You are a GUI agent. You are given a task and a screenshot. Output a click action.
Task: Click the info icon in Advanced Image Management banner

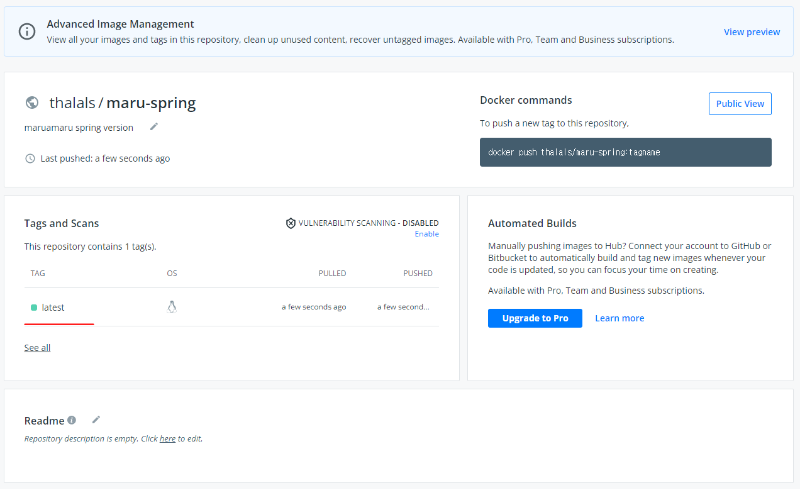[x=27, y=31]
